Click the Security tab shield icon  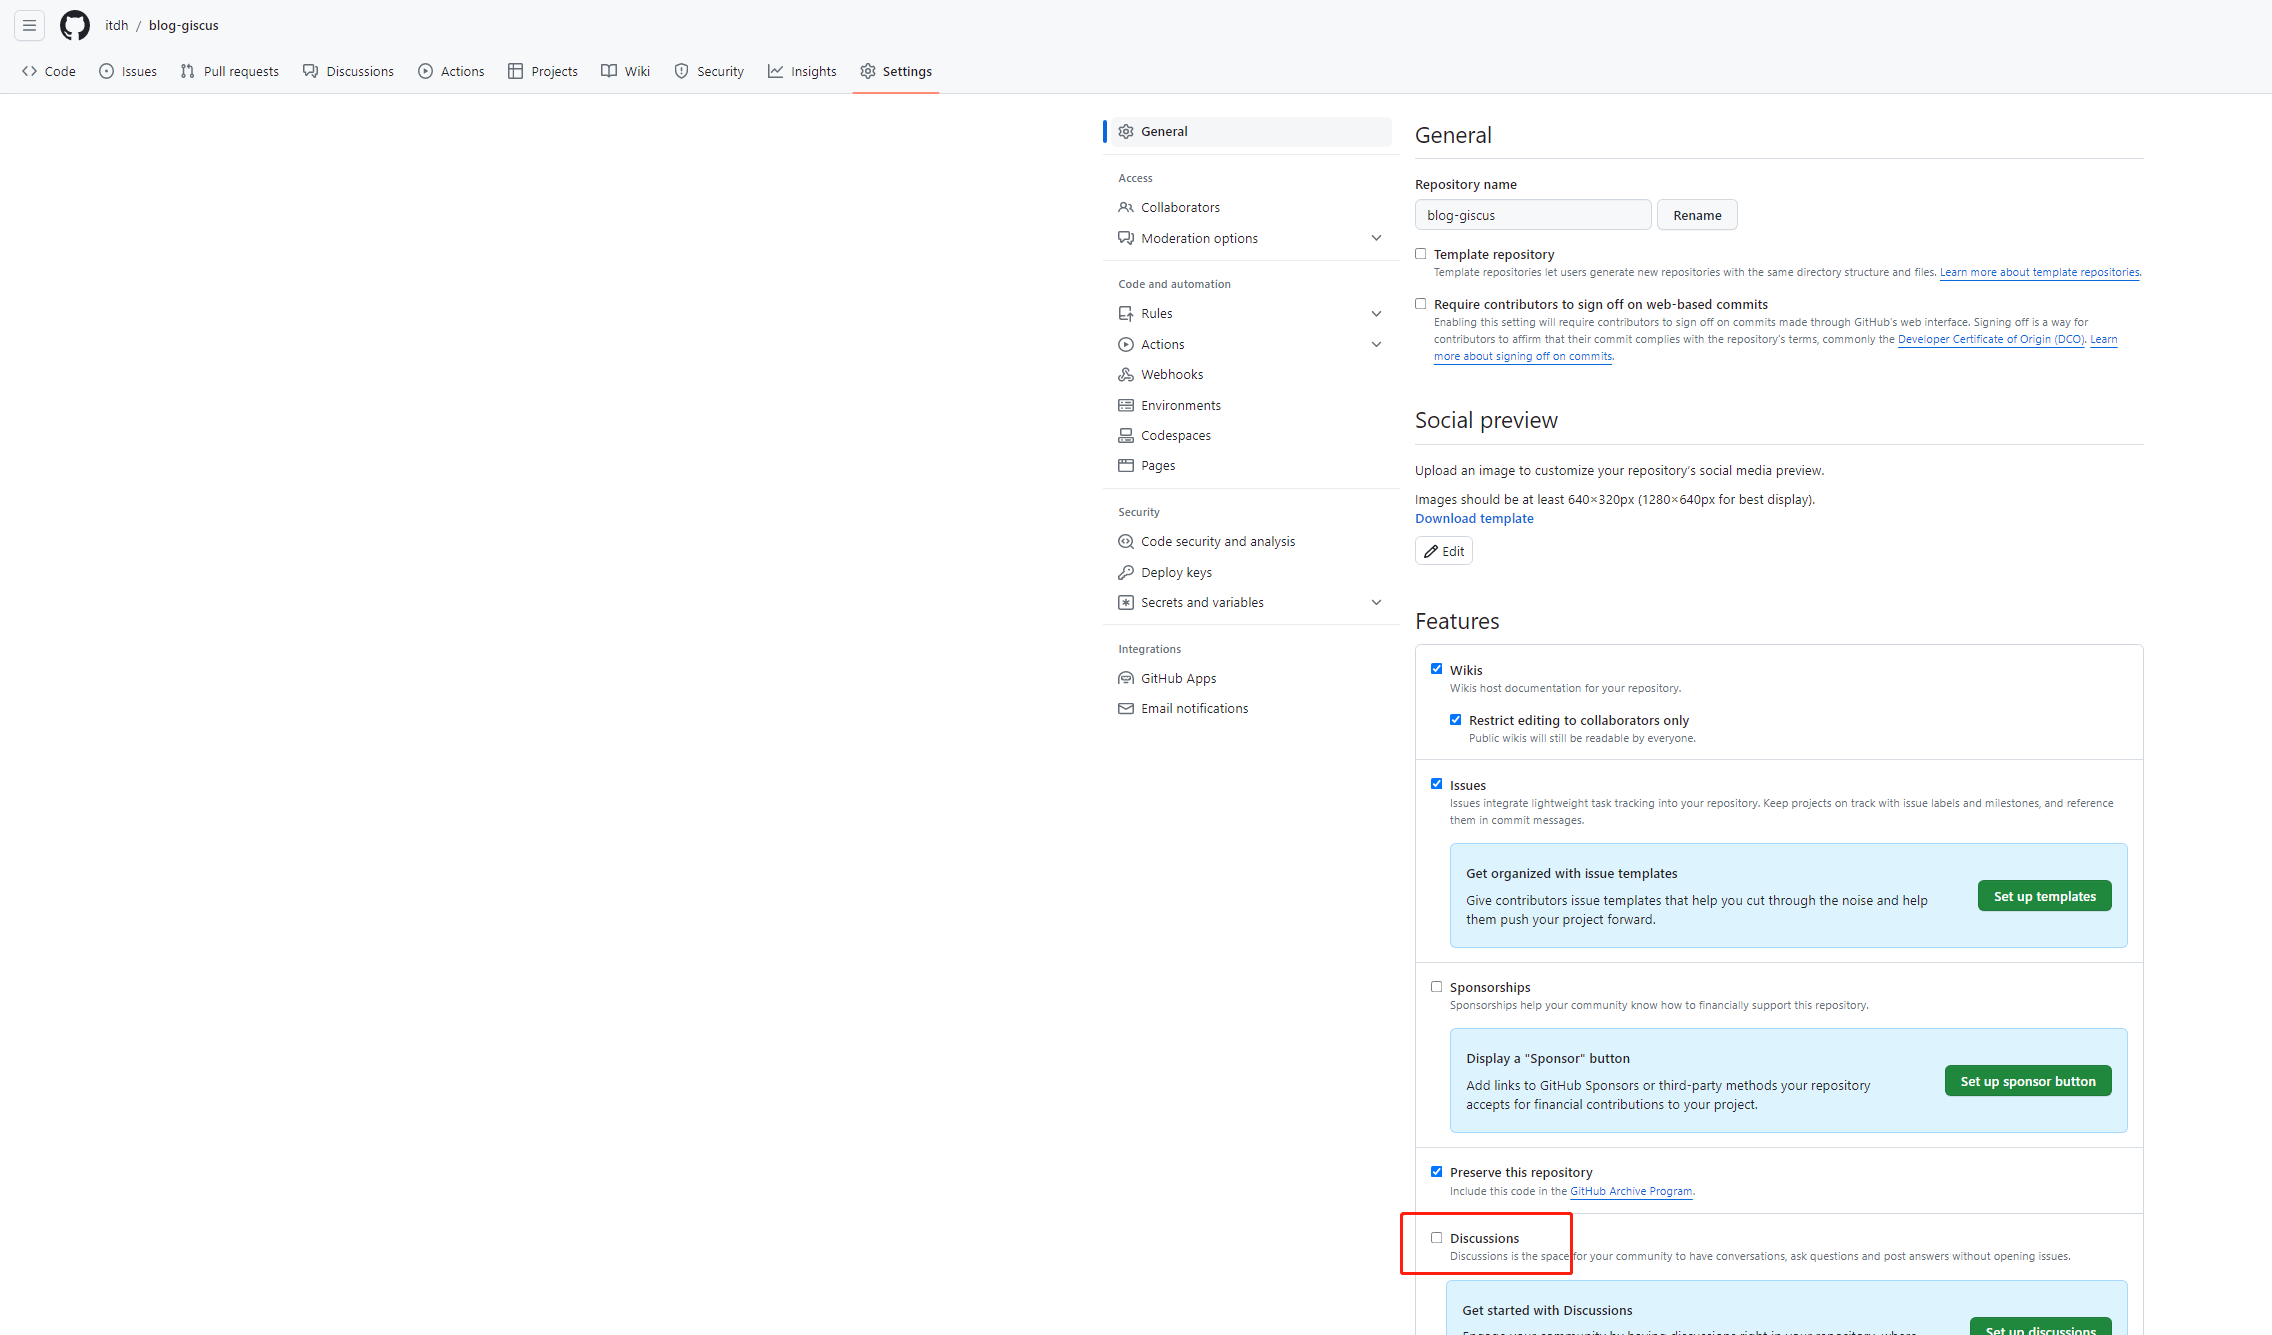pos(682,71)
